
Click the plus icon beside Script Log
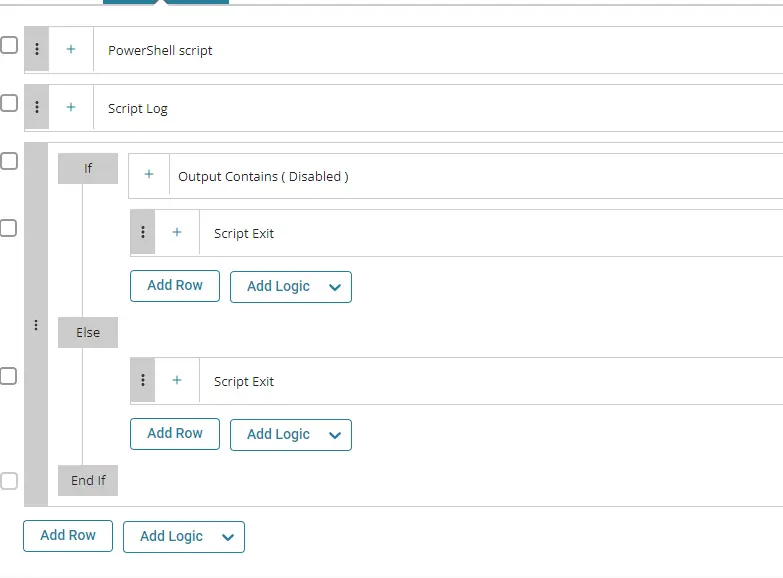[71, 107]
